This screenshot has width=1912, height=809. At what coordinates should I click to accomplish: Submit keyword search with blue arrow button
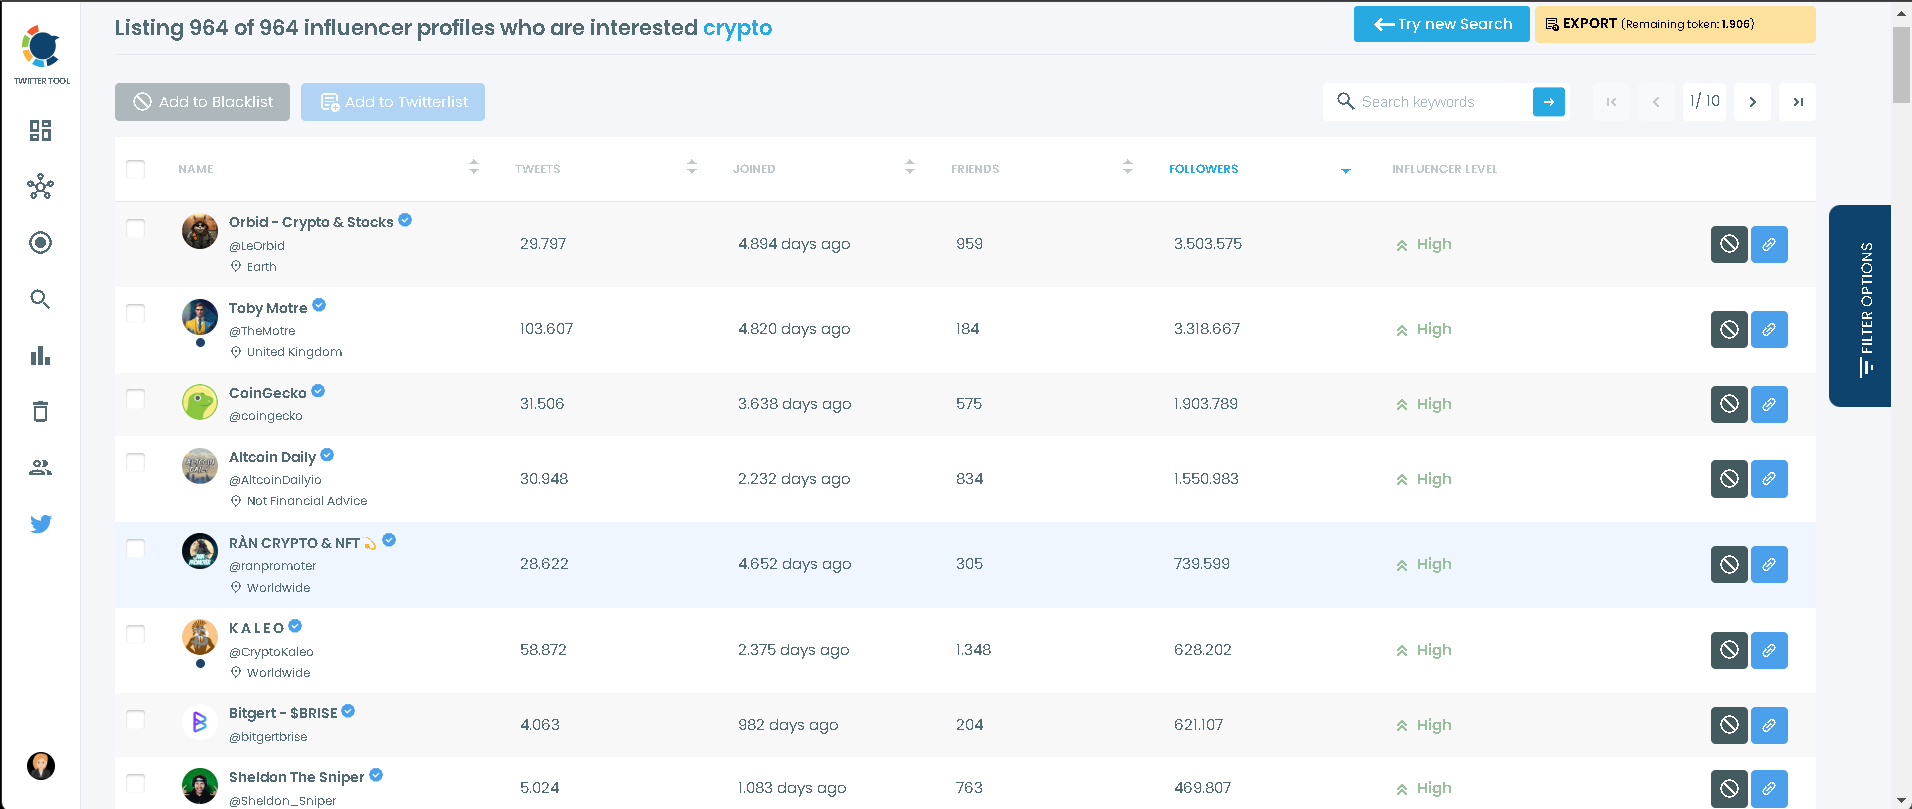[x=1549, y=102]
